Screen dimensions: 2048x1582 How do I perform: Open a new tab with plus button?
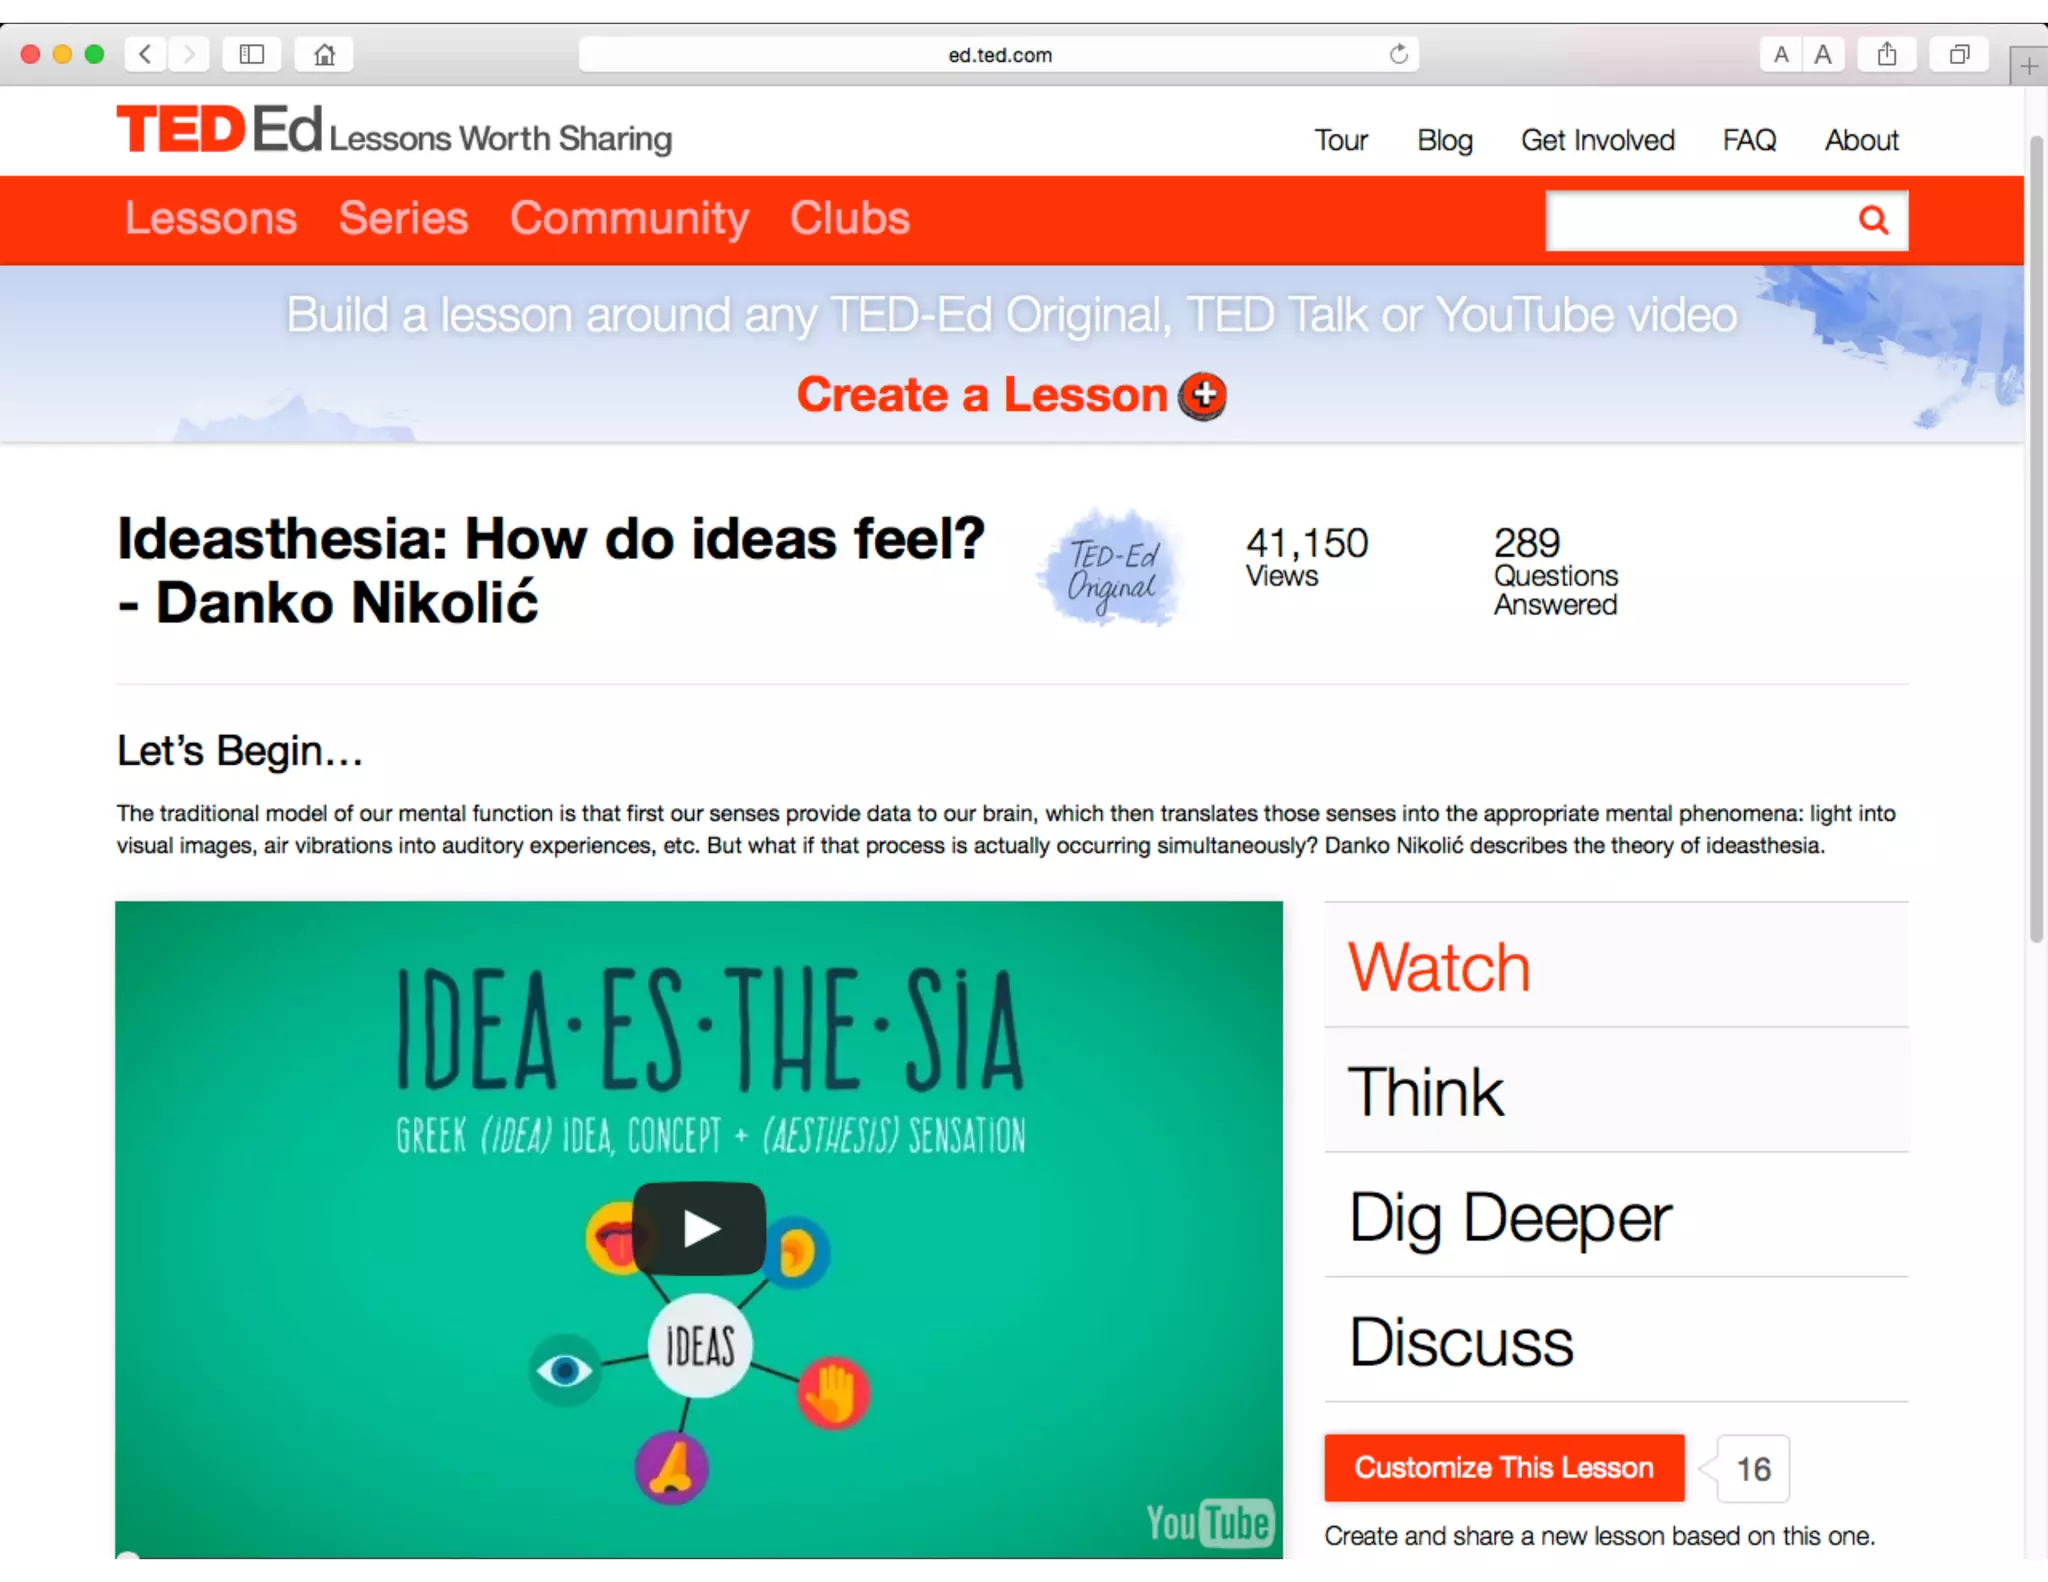[x=2028, y=66]
